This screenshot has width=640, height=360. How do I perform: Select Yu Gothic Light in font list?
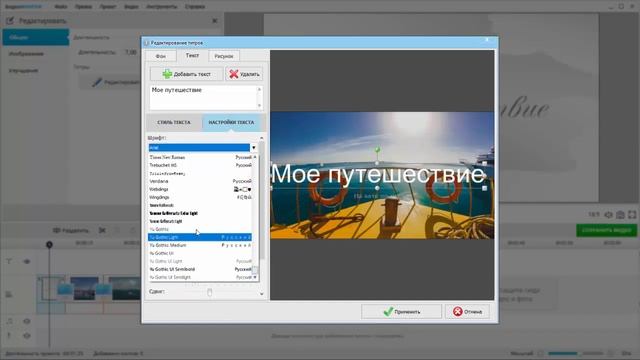(x=200, y=237)
